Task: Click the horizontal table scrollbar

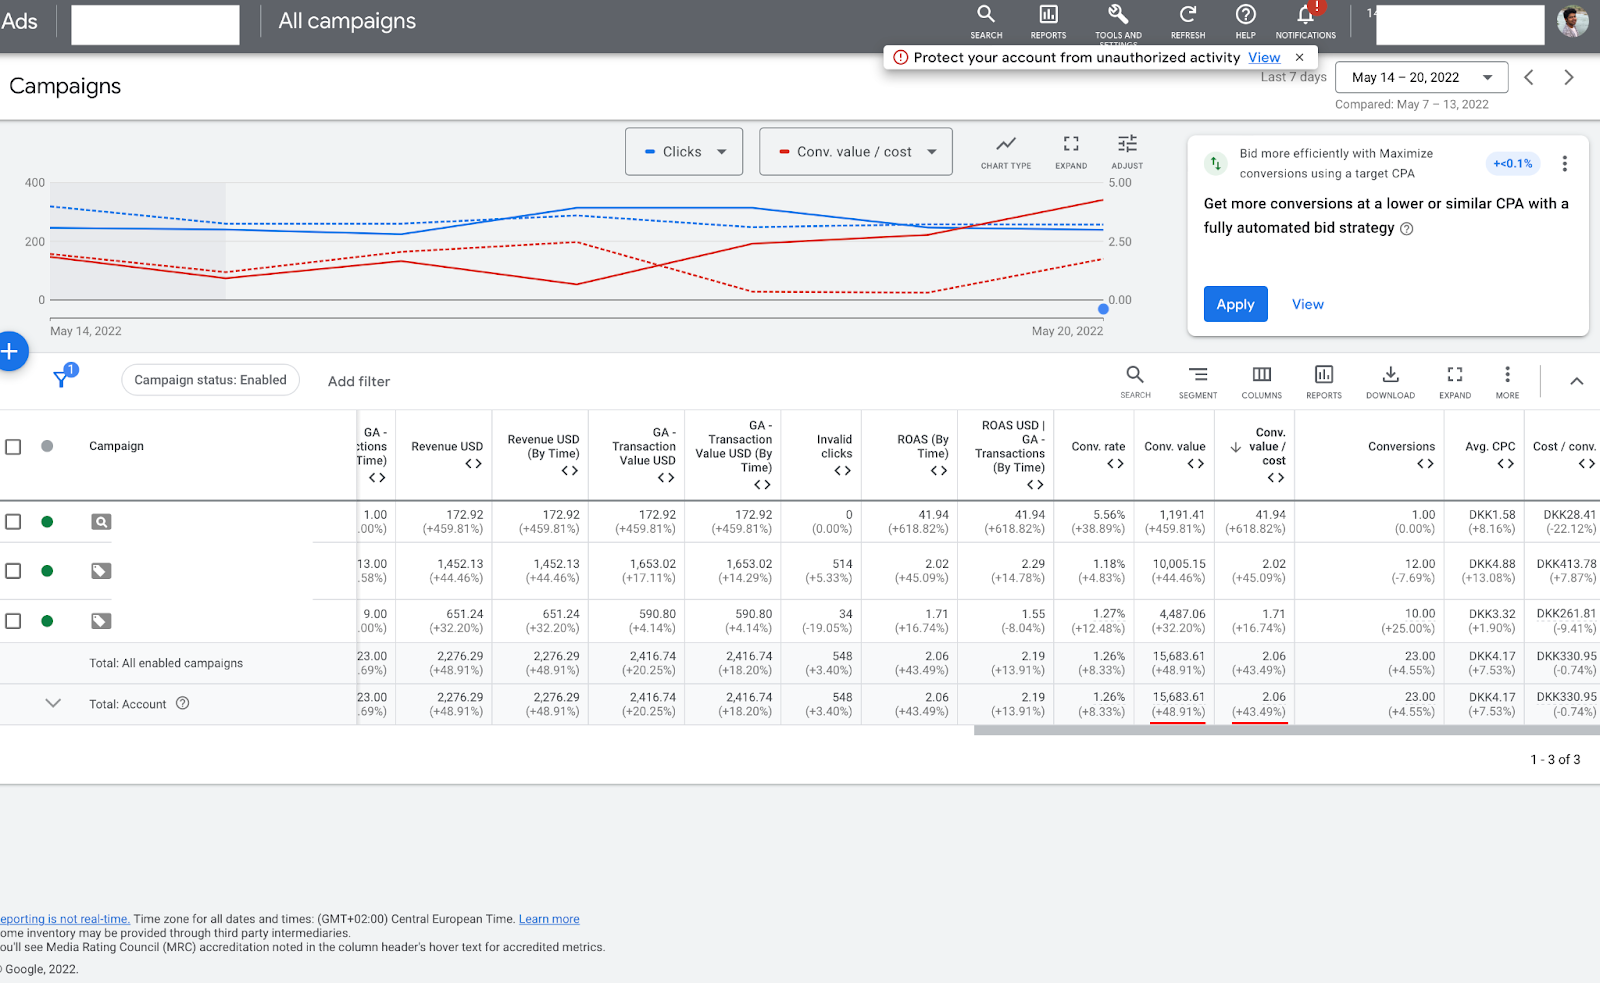Action: (x=1286, y=730)
